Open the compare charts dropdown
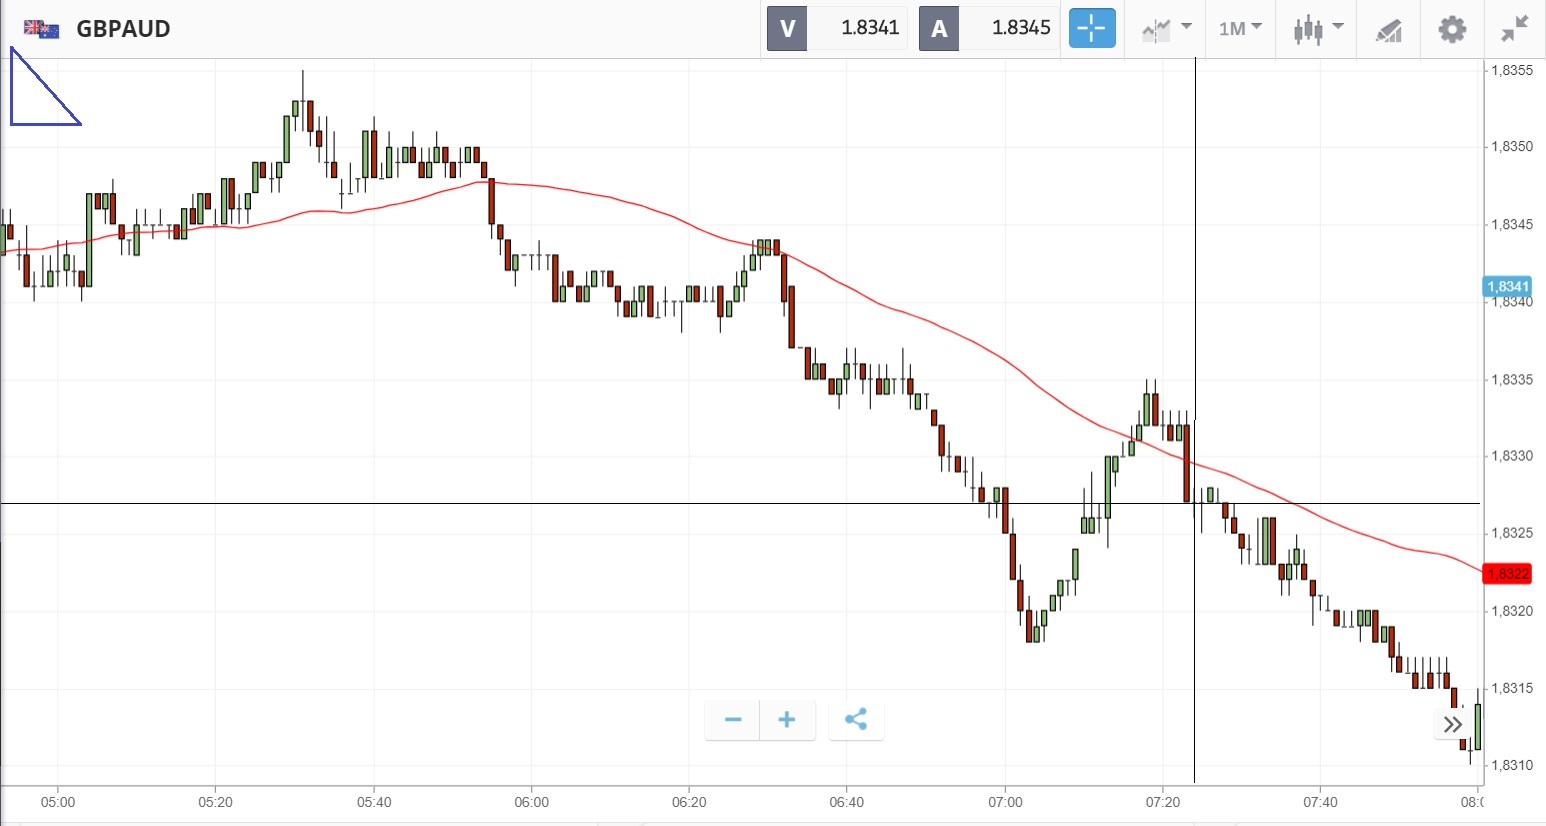The width and height of the screenshot is (1546, 826). tap(1166, 29)
